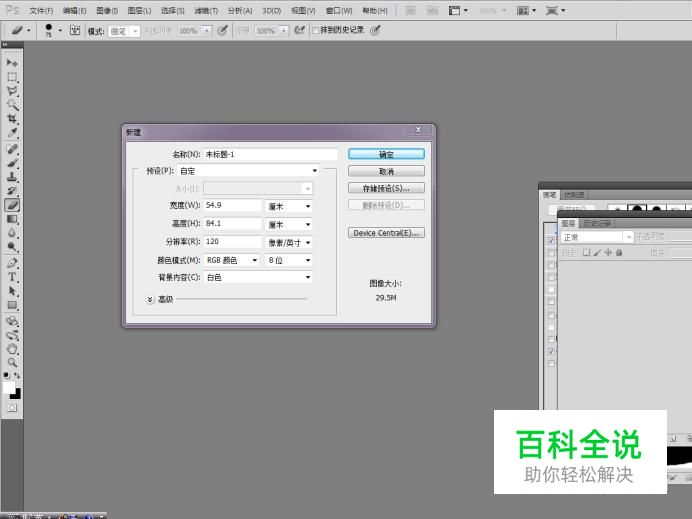Open the width unit 厘米 dropdown

[289, 206]
